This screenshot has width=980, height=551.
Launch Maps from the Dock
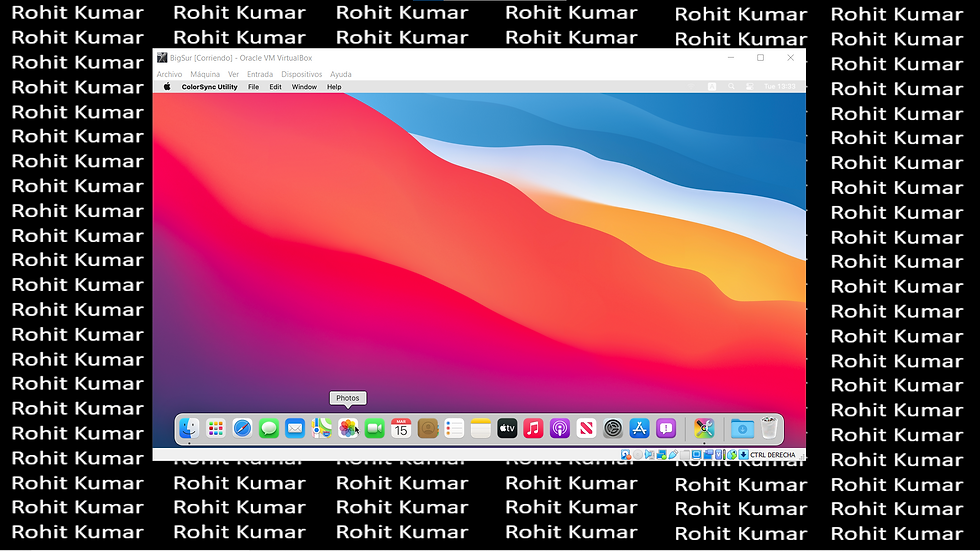321,429
